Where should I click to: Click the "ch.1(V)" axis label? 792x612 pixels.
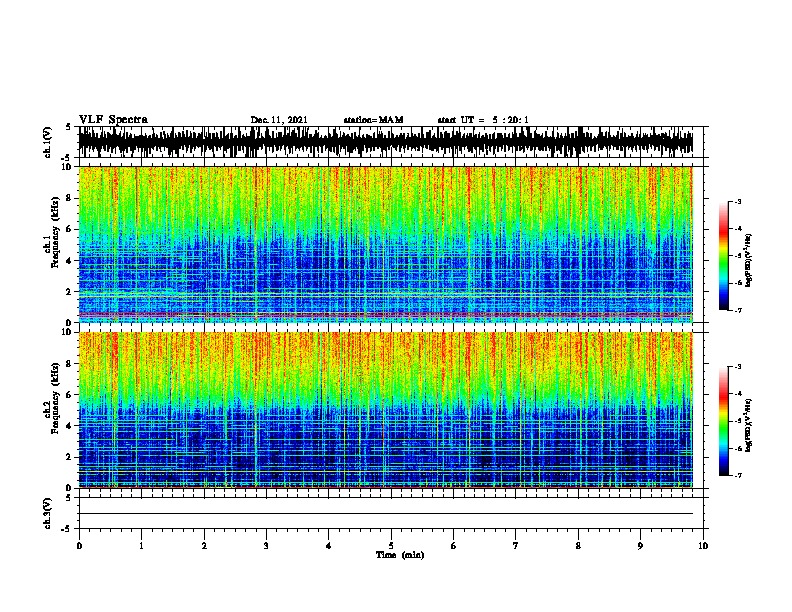pyautogui.click(x=48, y=142)
